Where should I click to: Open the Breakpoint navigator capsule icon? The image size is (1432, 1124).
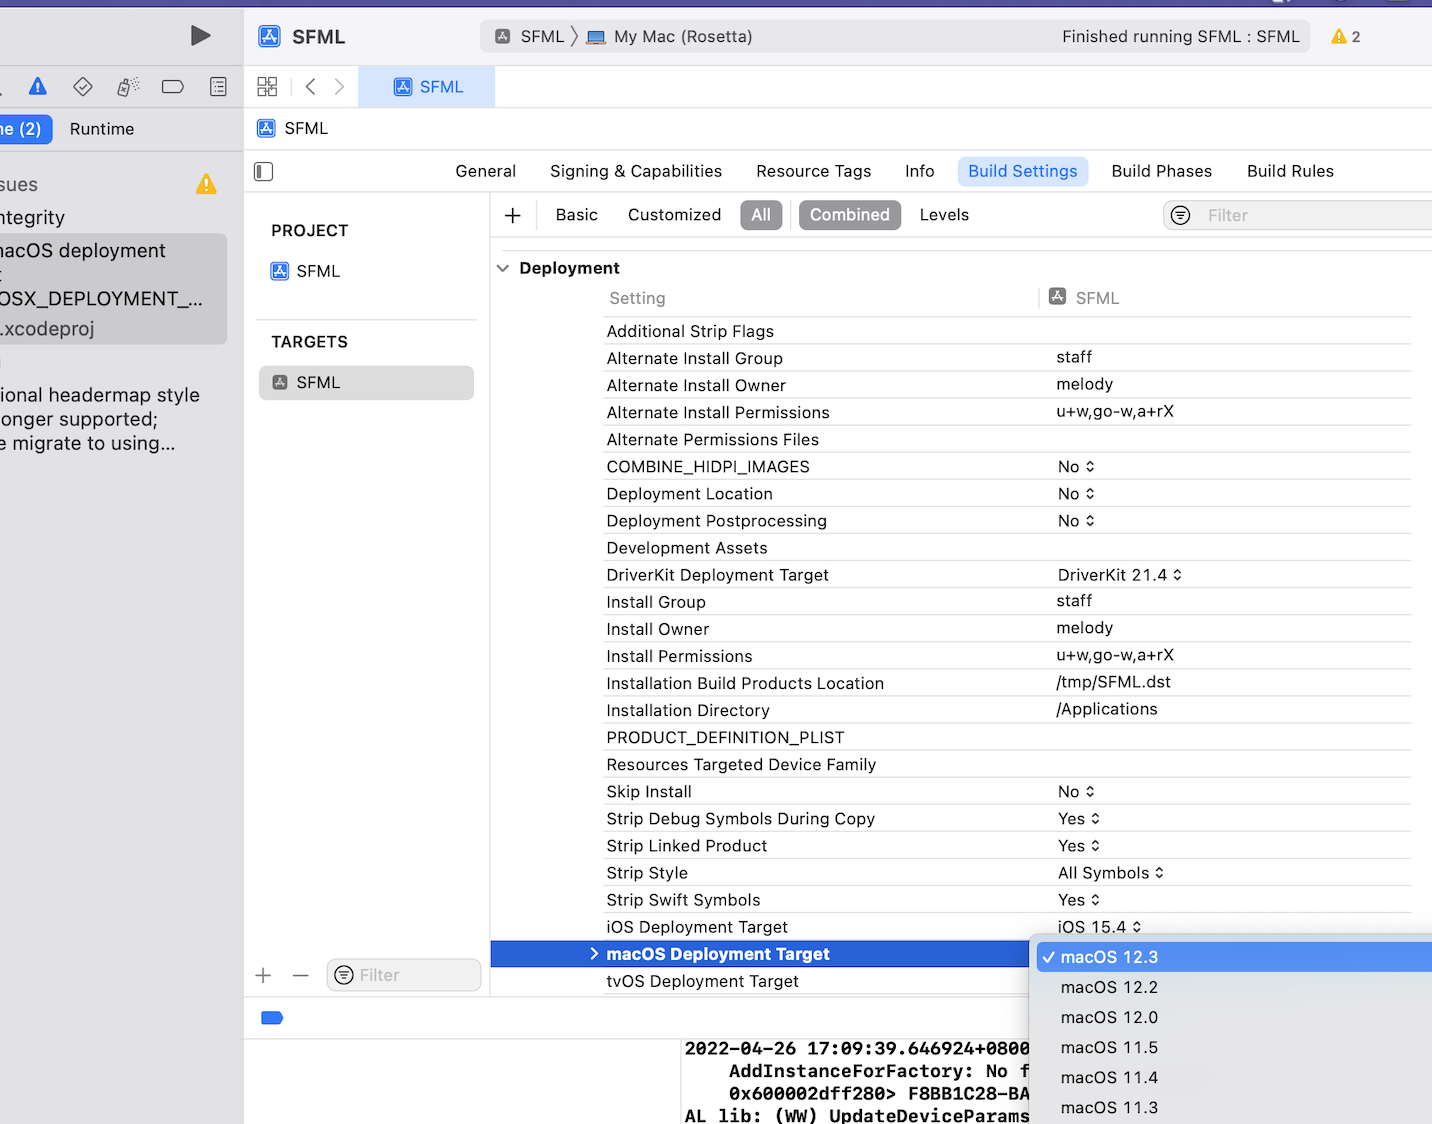(x=172, y=86)
